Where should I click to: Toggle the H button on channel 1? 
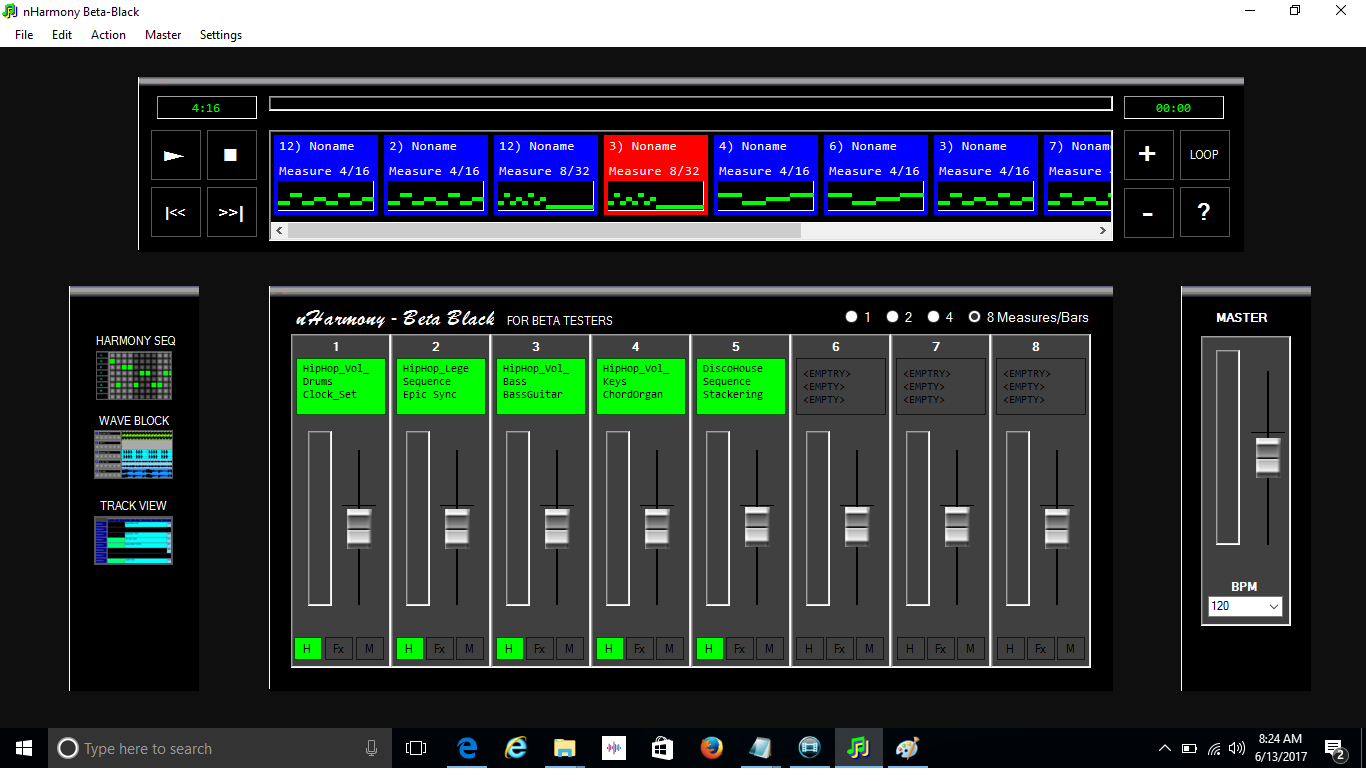click(308, 648)
